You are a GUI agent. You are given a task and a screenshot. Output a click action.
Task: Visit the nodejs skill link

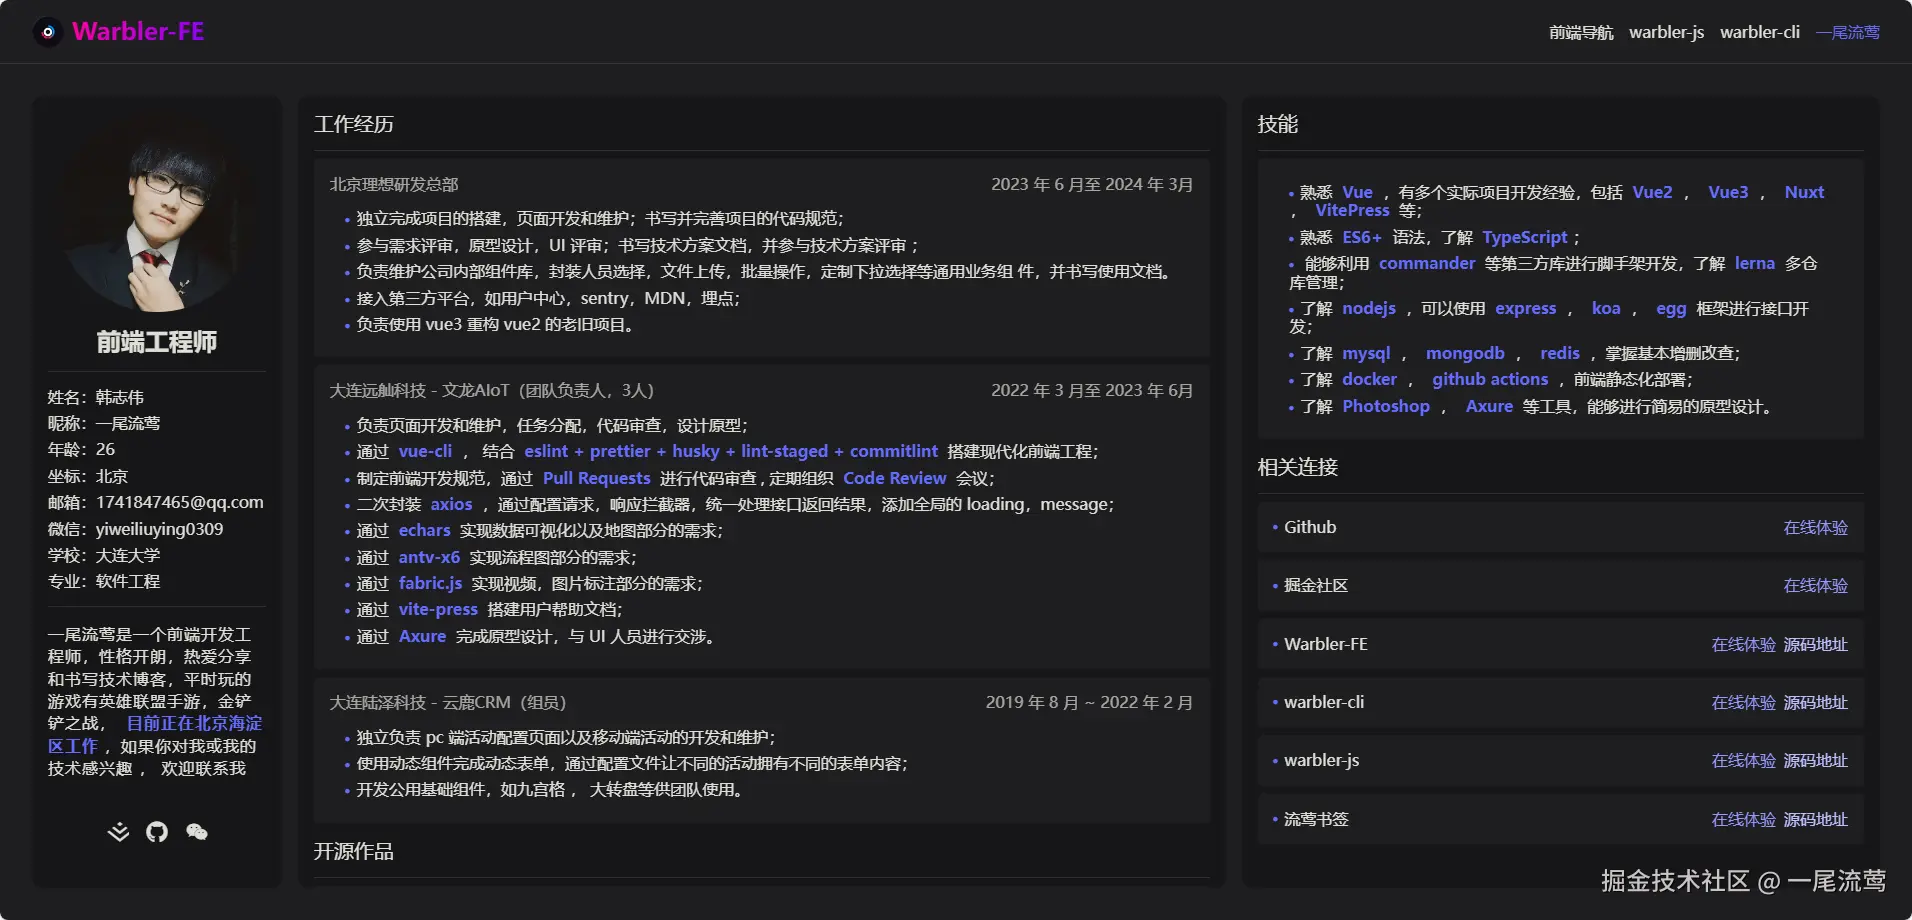click(1369, 308)
